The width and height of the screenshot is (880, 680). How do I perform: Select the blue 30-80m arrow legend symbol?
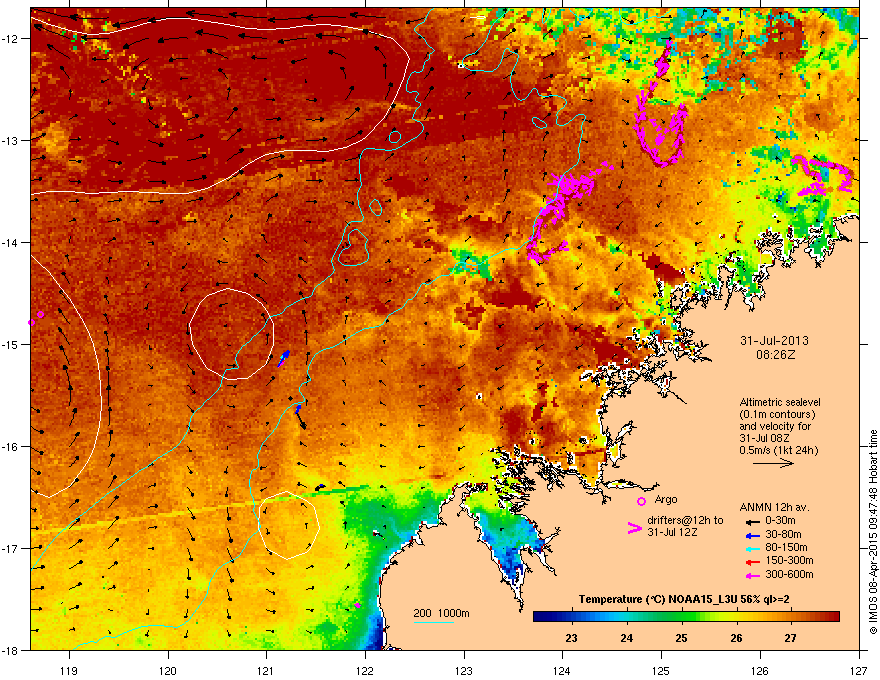tap(752, 535)
